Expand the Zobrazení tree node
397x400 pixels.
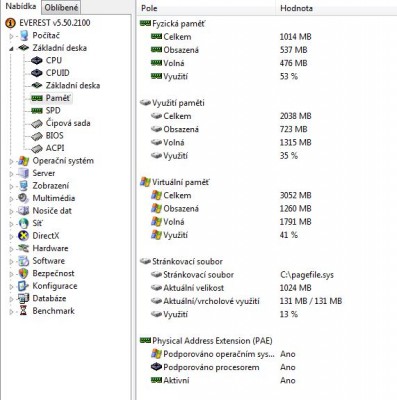[x=11, y=186]
